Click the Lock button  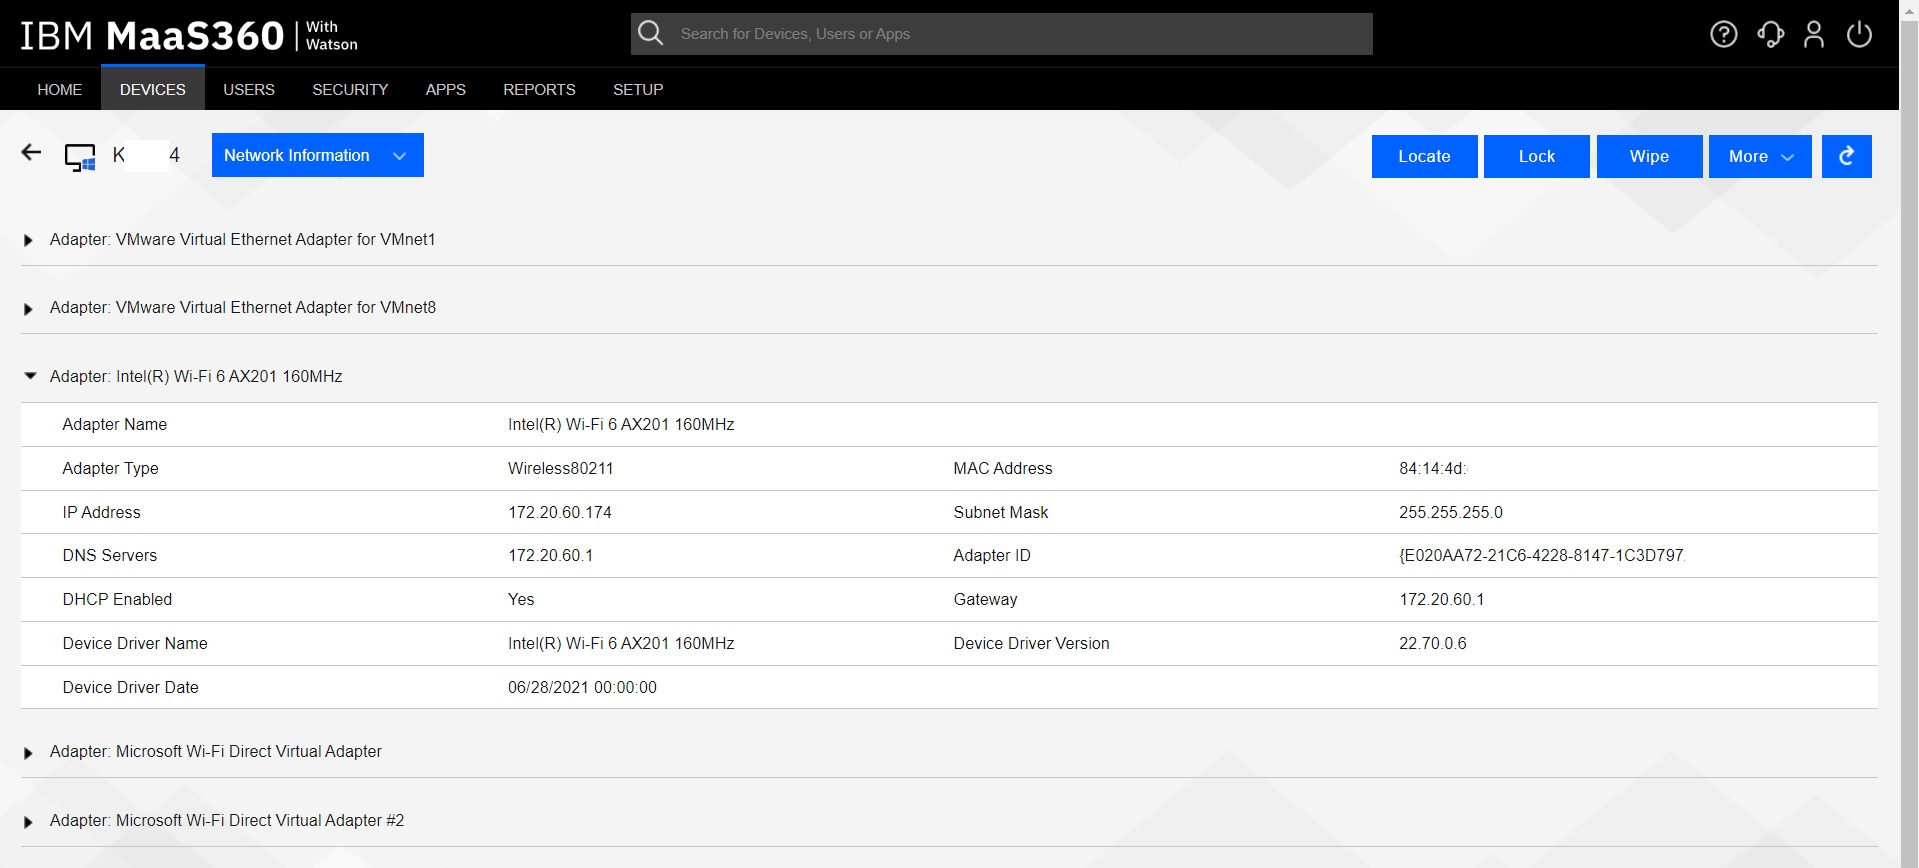coord(1536,156)
